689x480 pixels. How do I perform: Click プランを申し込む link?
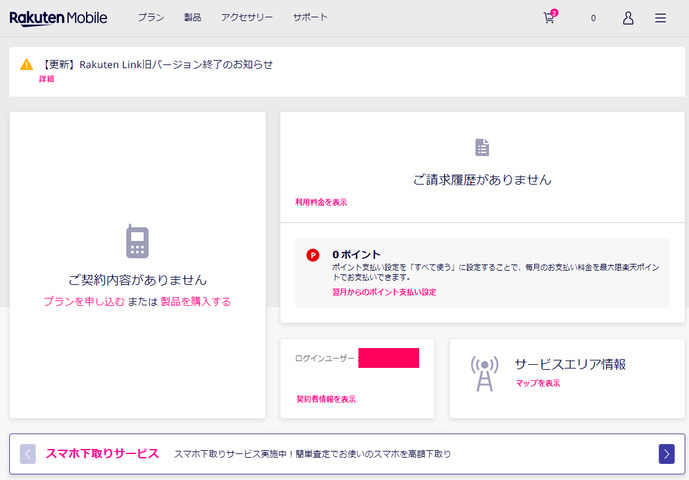[83, 301]
